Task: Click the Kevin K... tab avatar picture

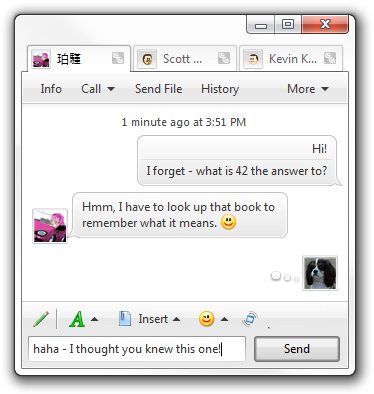Action: pos(253,59)
